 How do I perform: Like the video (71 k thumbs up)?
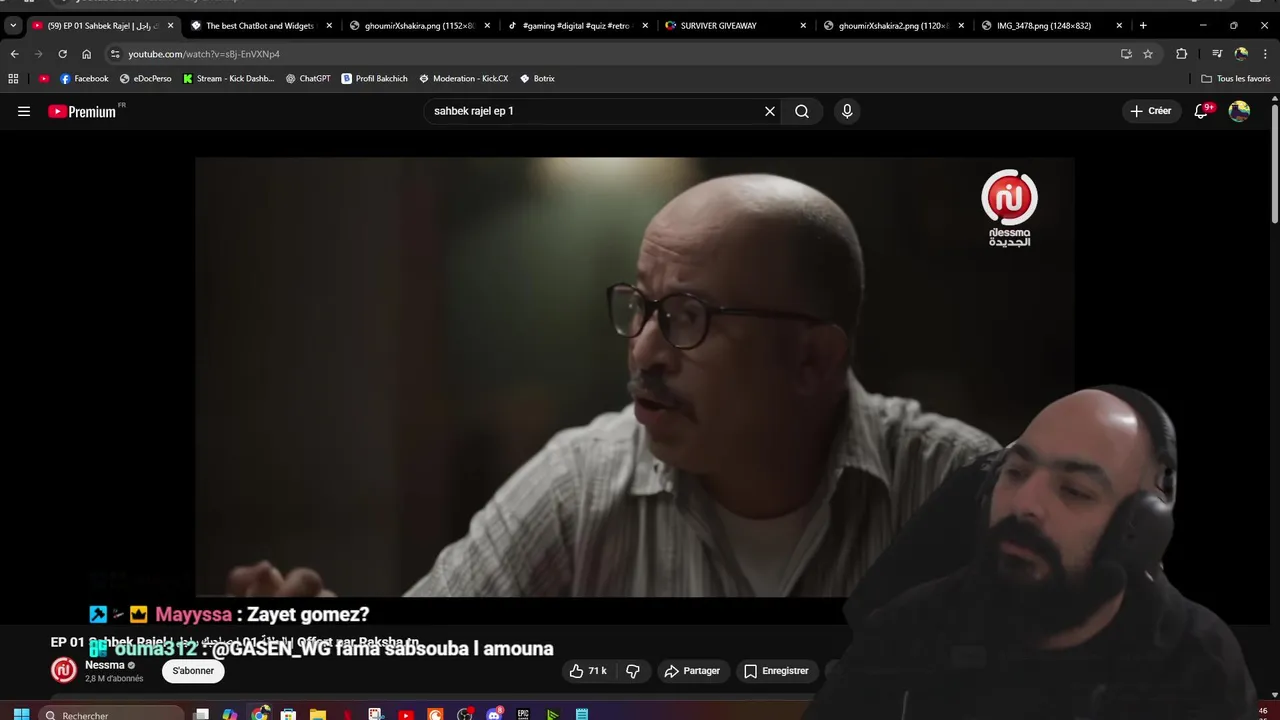[x=588, y=671]
